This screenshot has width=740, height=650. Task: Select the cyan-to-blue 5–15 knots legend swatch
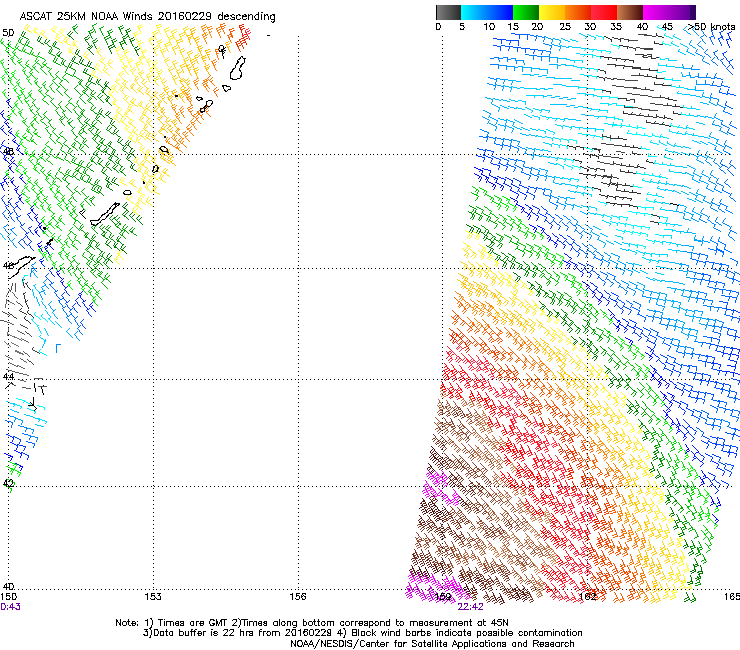487,12
